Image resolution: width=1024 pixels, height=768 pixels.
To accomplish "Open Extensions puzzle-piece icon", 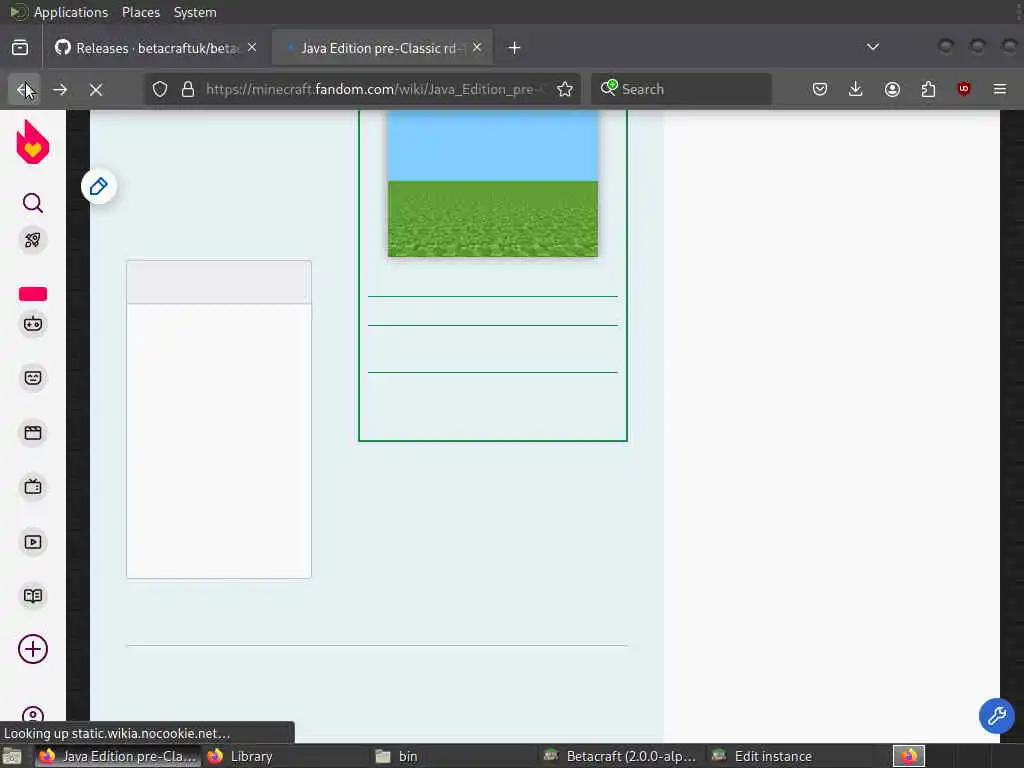I will pyautogui.click(x=928, y=89).
